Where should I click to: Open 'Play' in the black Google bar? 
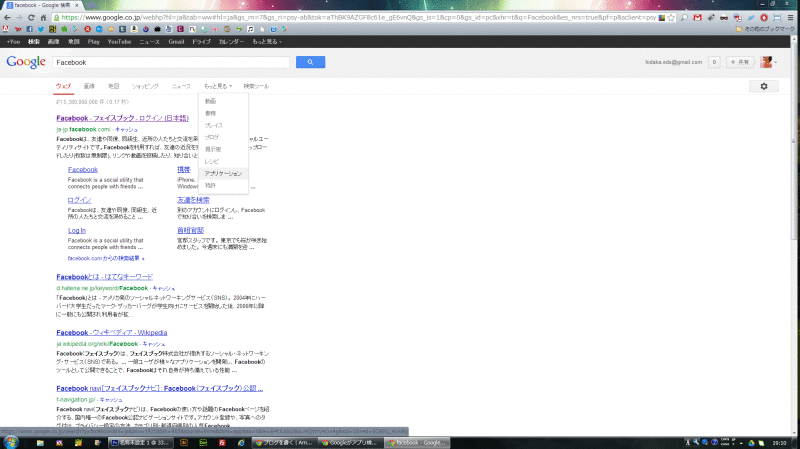point(93,41)
